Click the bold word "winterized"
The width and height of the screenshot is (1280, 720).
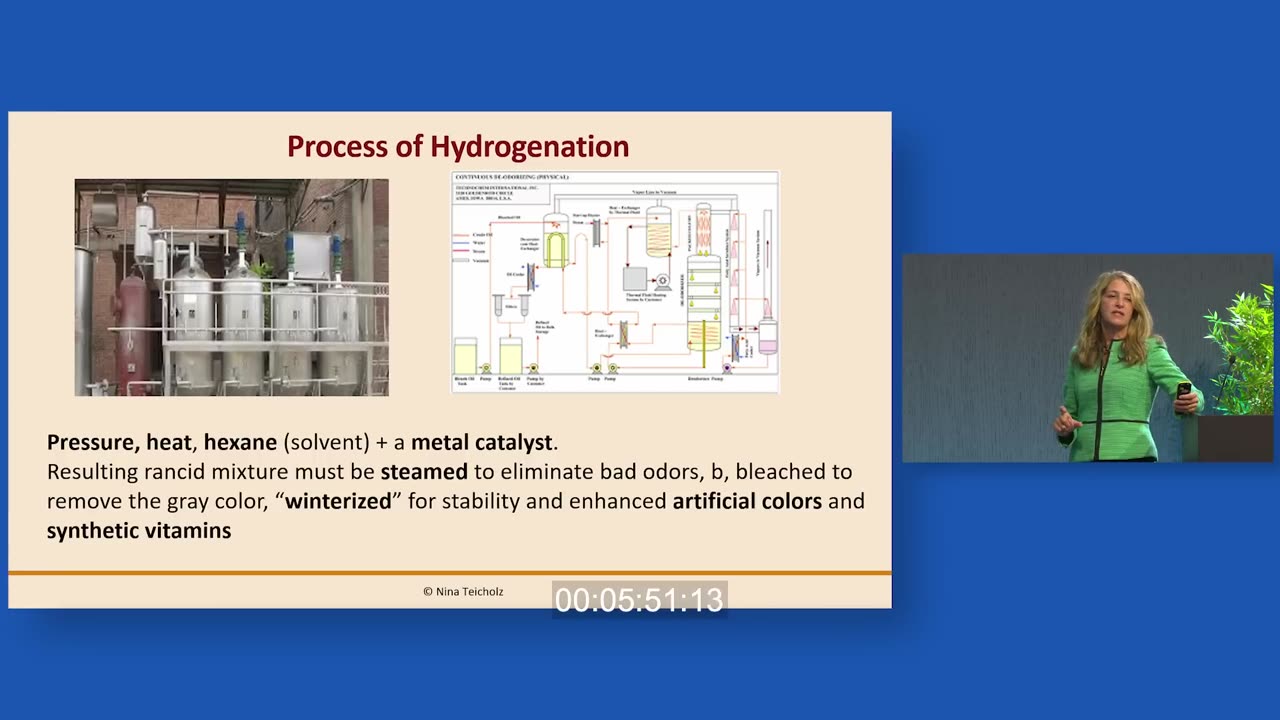[x=338, y=501]
